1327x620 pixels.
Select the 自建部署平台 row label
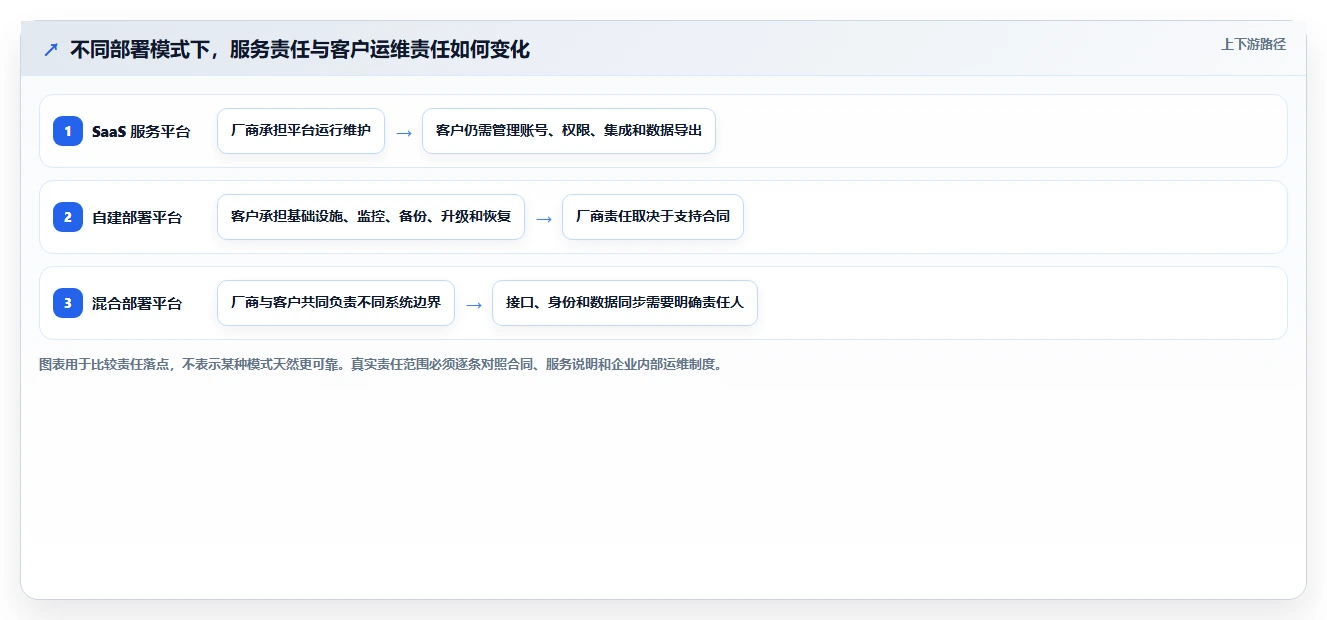click(137, 217)
